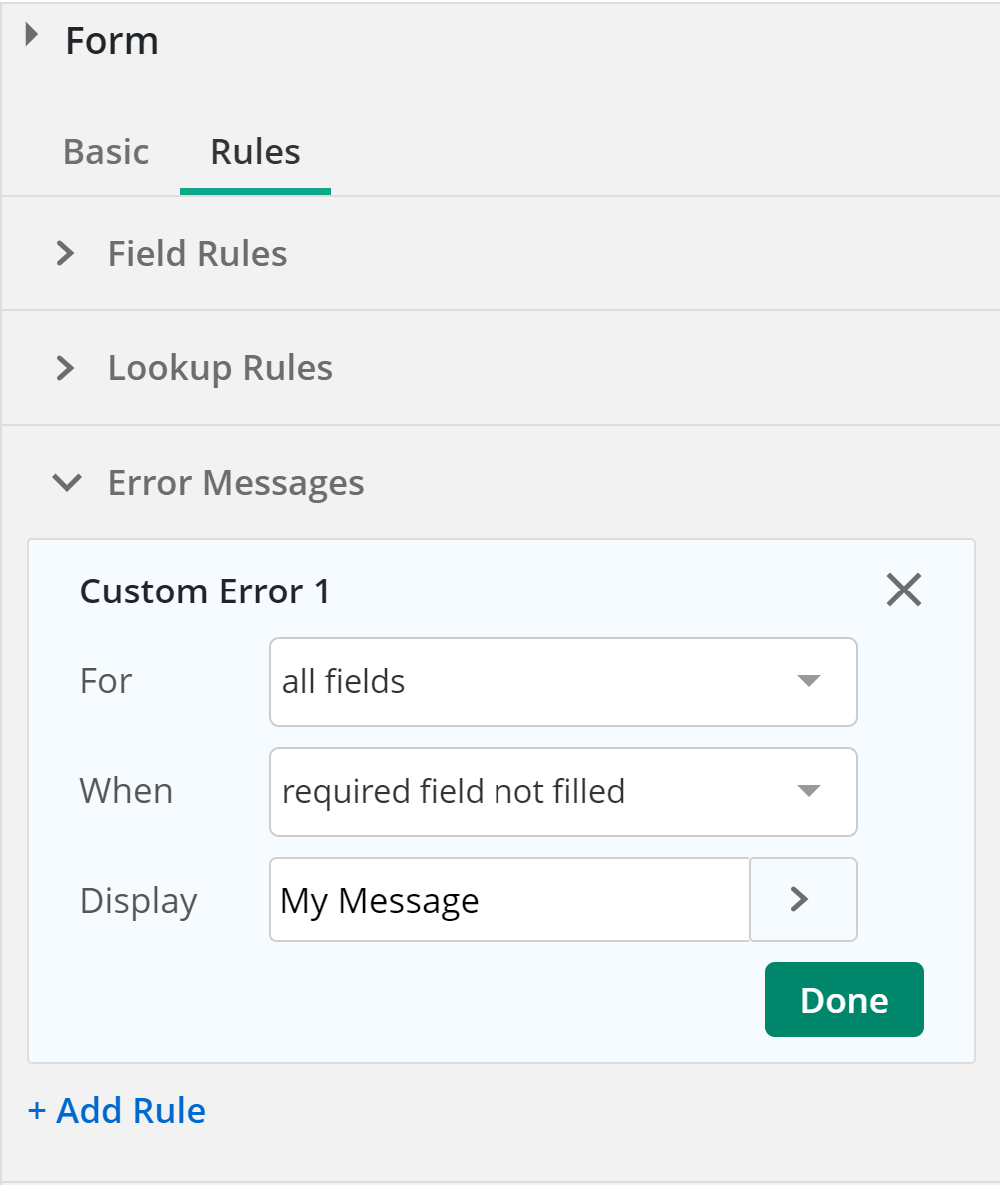This screenshot has width=1000, height=1185.
Task: Focus the Display 'My Message' text field
Action: click(x=509, y=899)
